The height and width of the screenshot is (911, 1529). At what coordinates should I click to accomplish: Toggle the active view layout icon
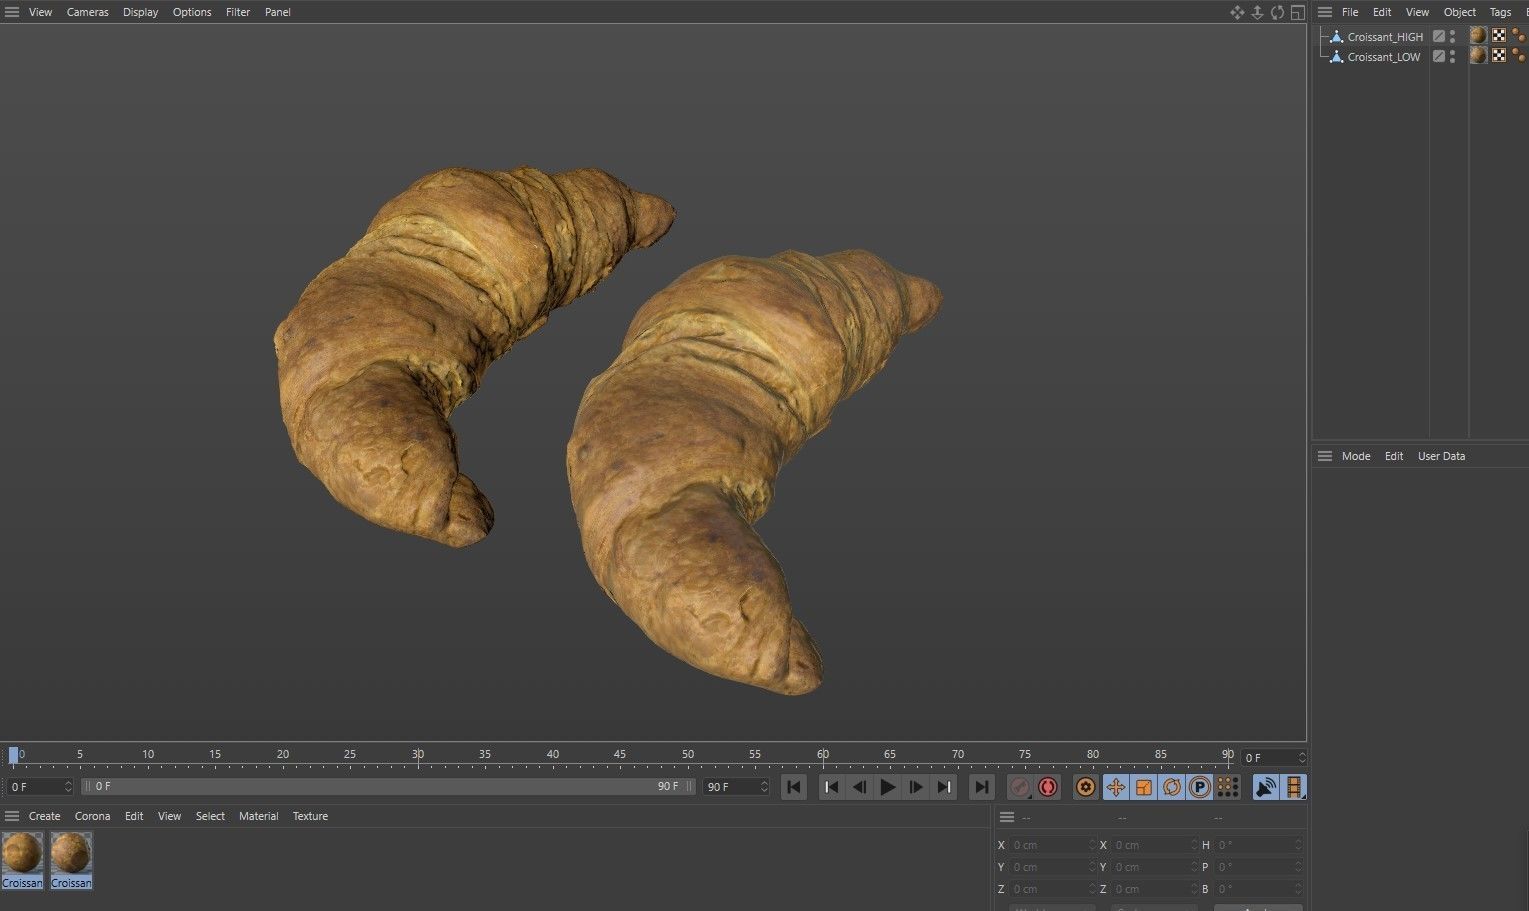pos(1297,12)
